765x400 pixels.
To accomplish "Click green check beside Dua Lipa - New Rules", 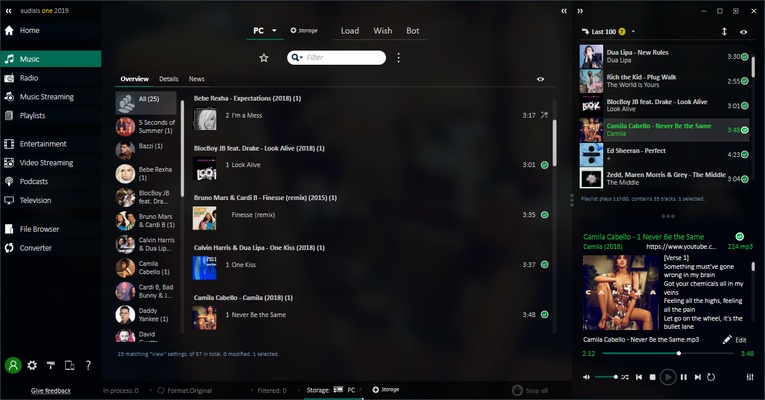I will 745,57.
